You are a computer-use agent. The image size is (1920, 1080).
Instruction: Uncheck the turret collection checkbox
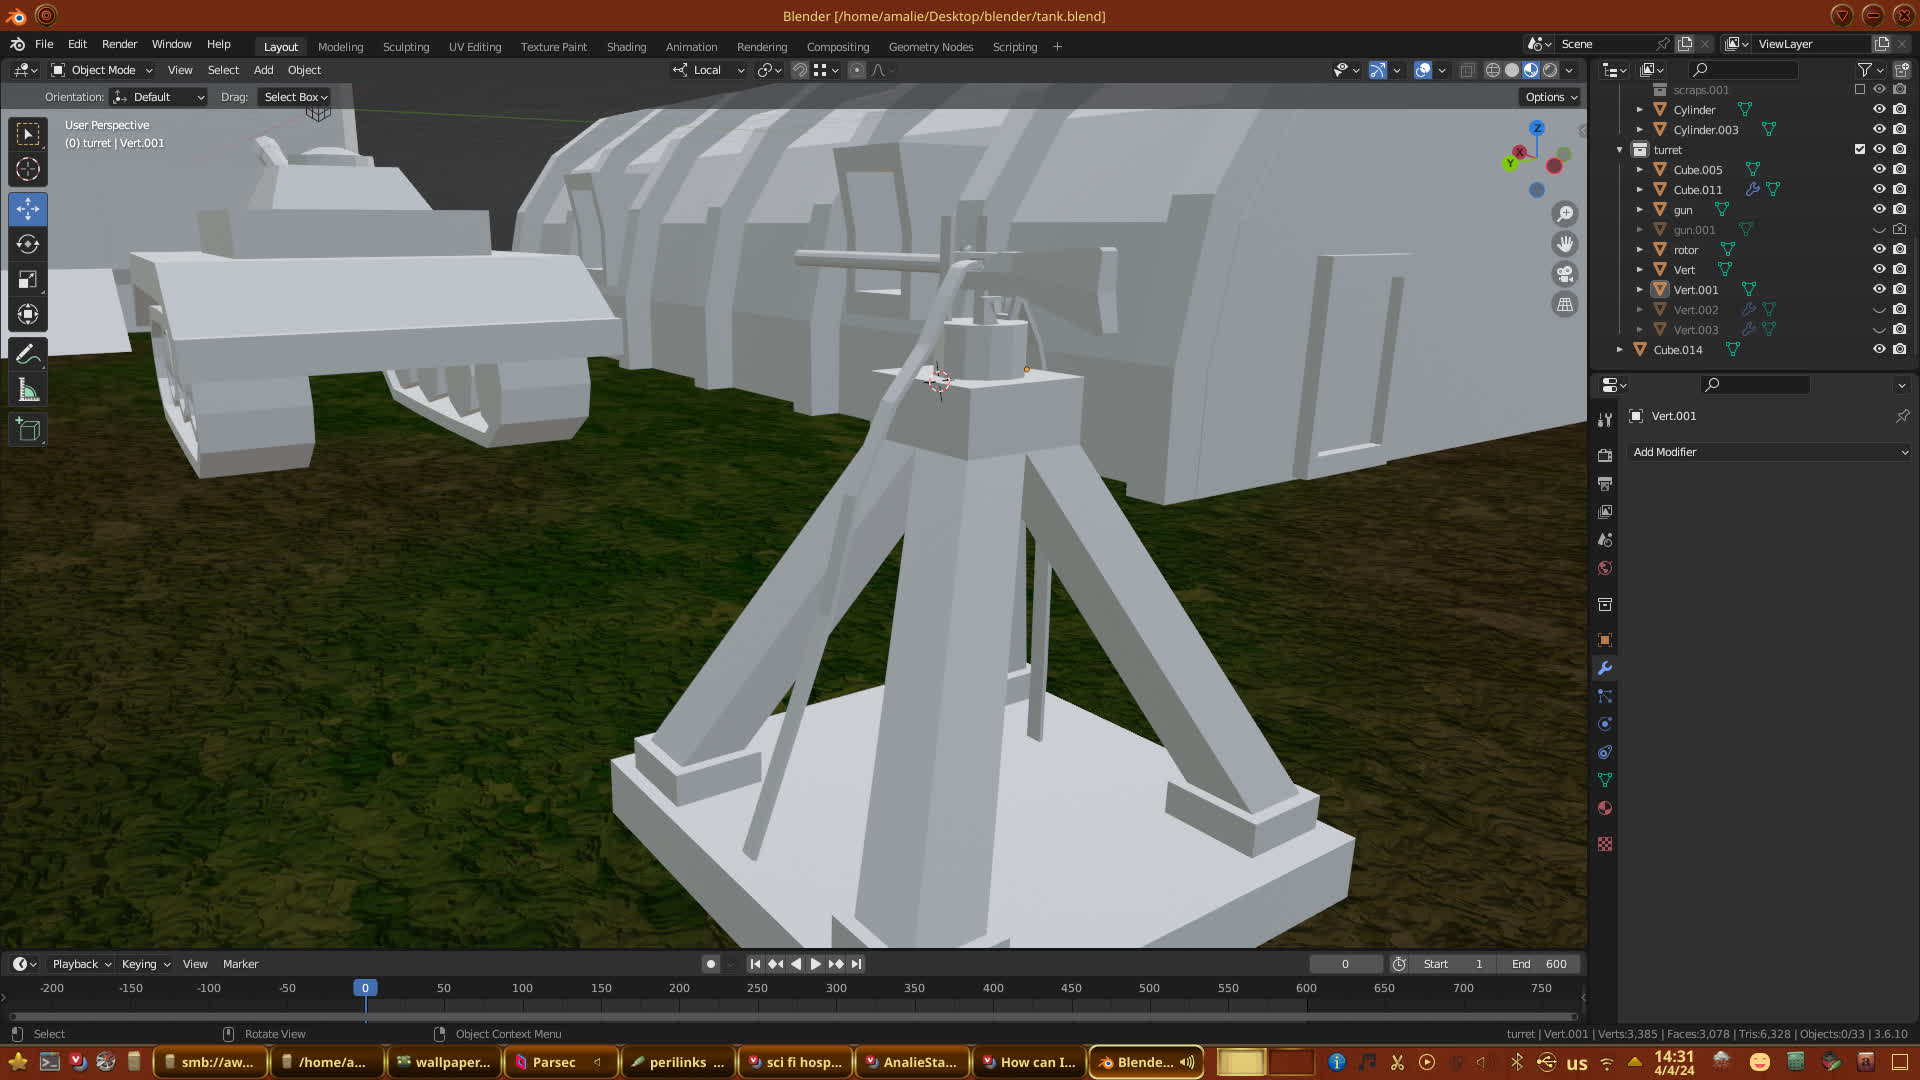(1860, 149)
